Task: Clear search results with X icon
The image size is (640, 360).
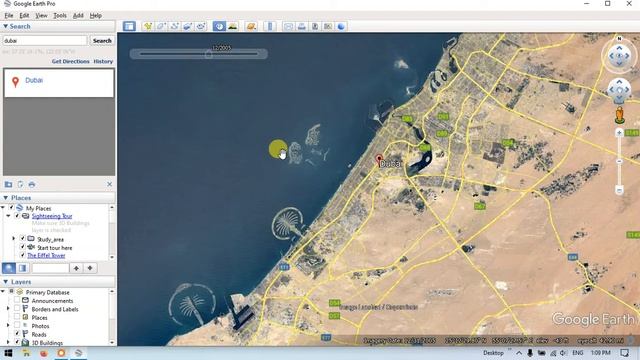Action: (109, 184)
